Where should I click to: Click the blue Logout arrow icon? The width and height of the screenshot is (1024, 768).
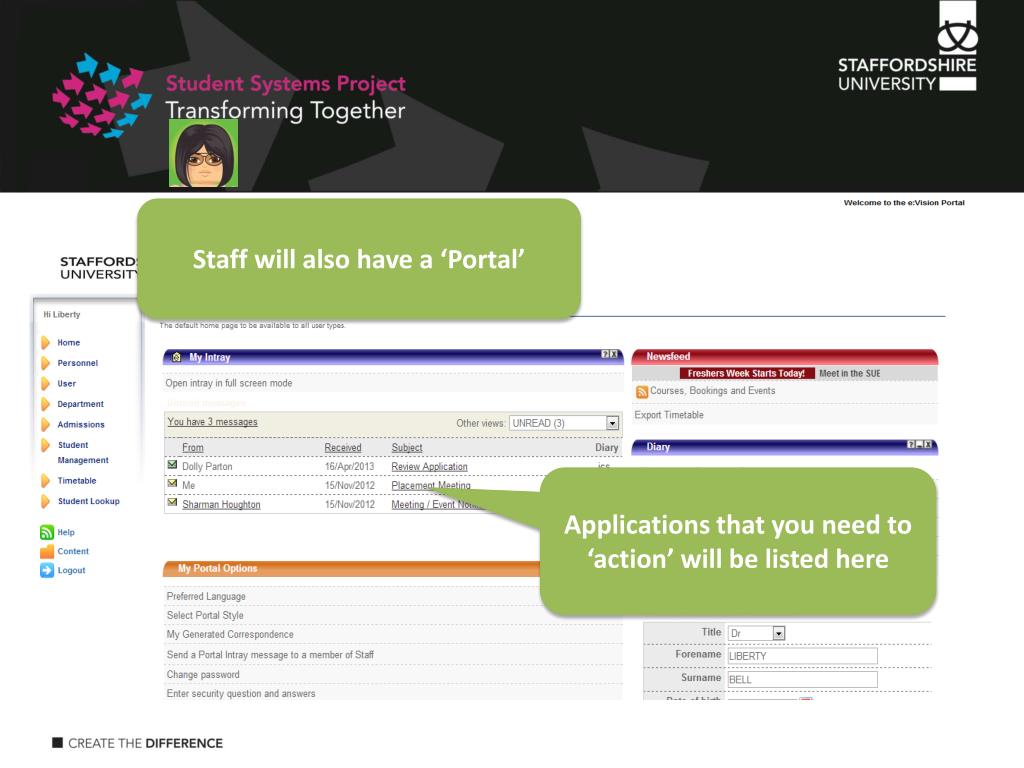tap(47, 570)
